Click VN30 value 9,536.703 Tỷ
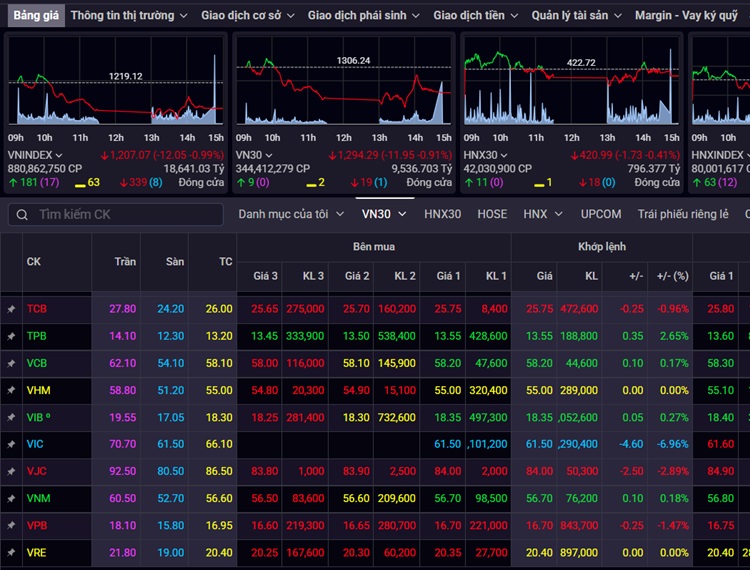 tap(422, 169)
